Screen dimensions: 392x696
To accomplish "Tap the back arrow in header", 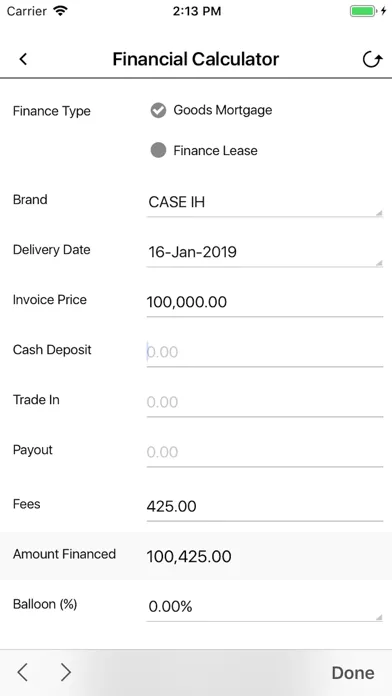I will pos(23,59).
